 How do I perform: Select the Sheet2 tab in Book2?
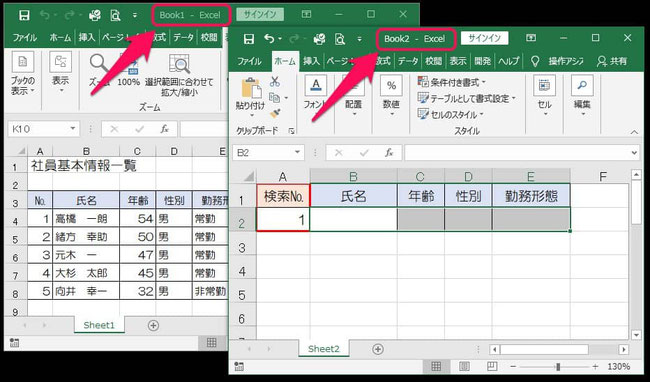tap(324, 349)
